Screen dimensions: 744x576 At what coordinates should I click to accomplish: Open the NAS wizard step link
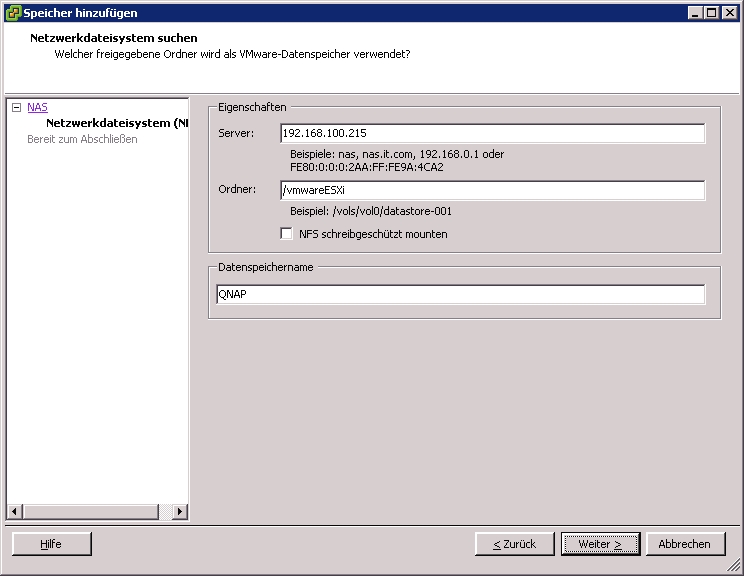point(37,107)
